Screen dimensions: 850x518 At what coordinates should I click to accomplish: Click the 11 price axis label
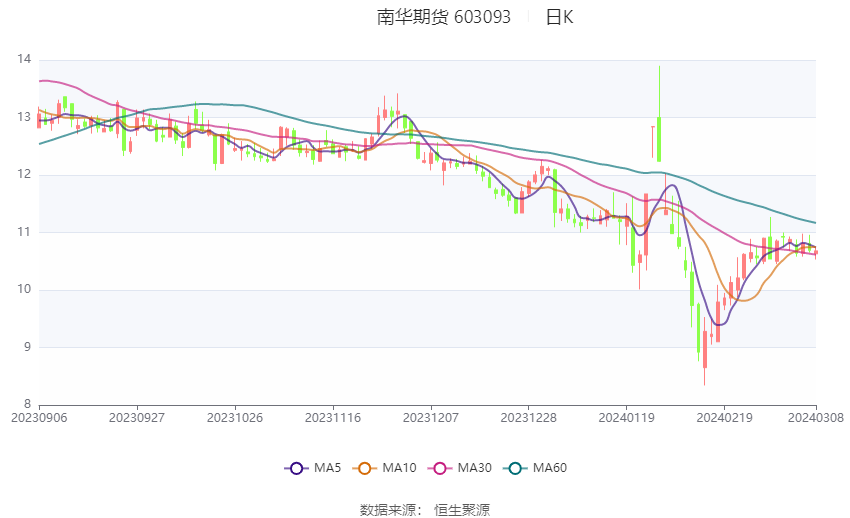pos(24,232)
